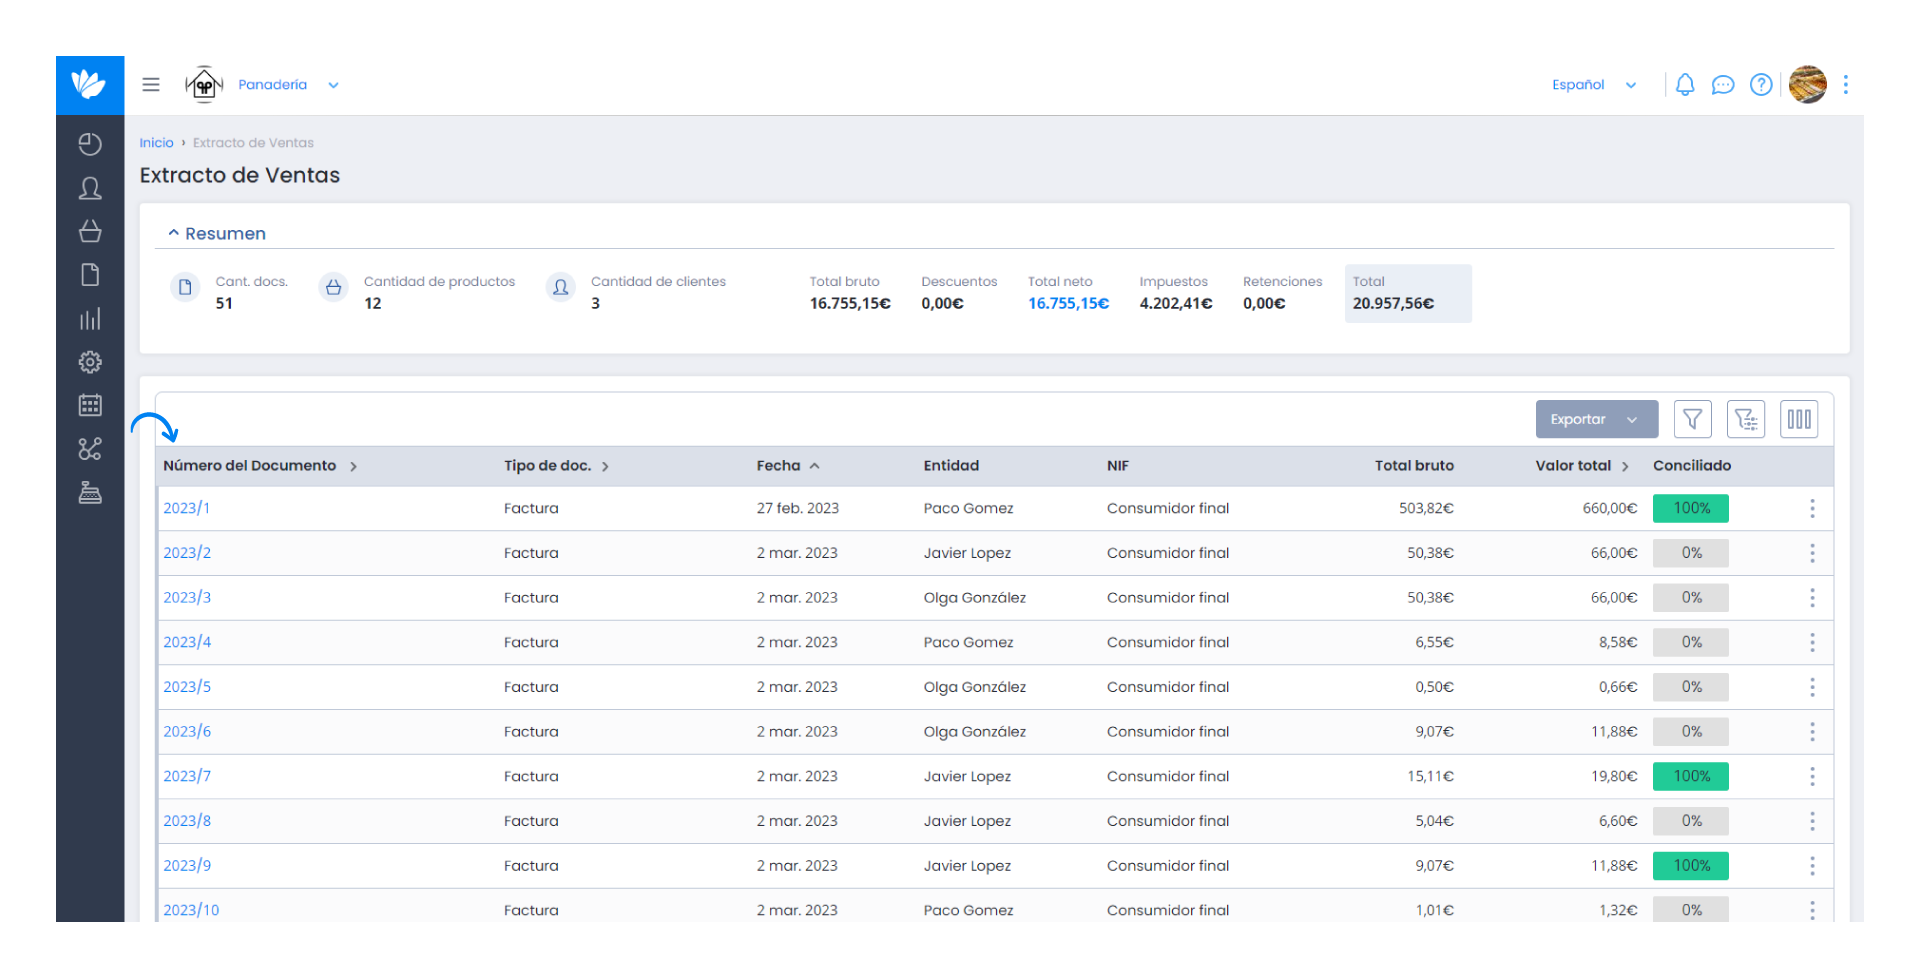Image resolution: width=1920 pixels, height=978 pixels.
Task: Open the column chooser icon
Action: point(1799,419)
